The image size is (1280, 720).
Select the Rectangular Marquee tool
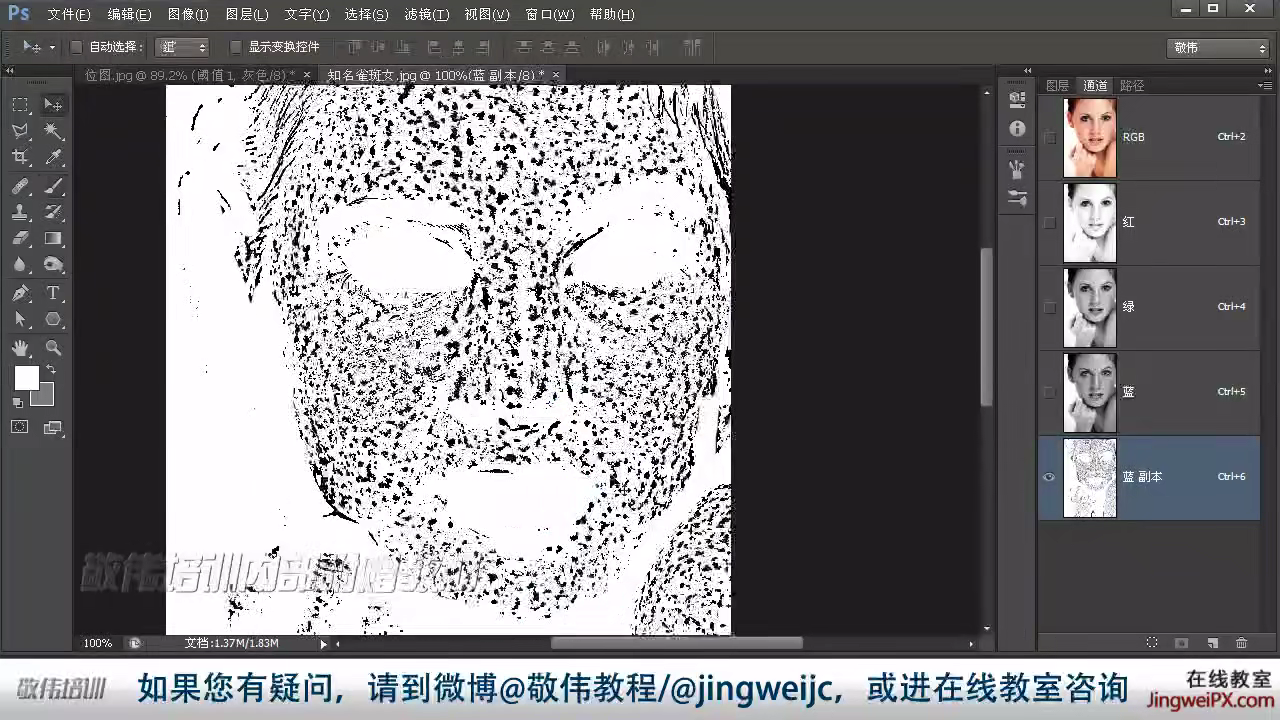click(x=20, y=105)
